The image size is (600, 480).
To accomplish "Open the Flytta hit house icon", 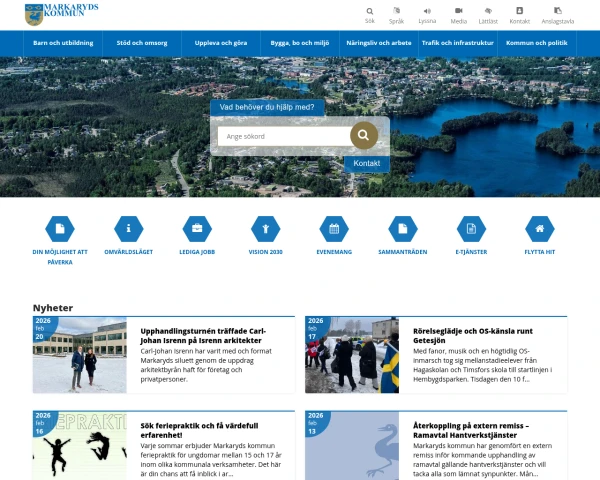I will coord(540,229).
